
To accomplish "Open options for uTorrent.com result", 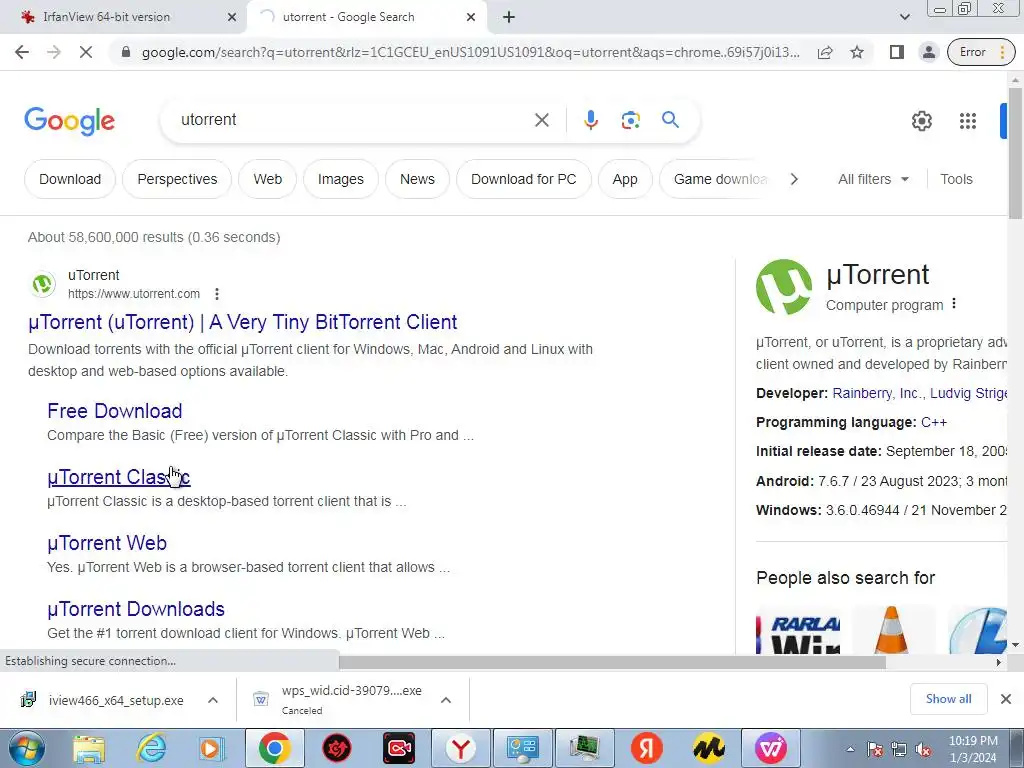I will coord(217,294).
